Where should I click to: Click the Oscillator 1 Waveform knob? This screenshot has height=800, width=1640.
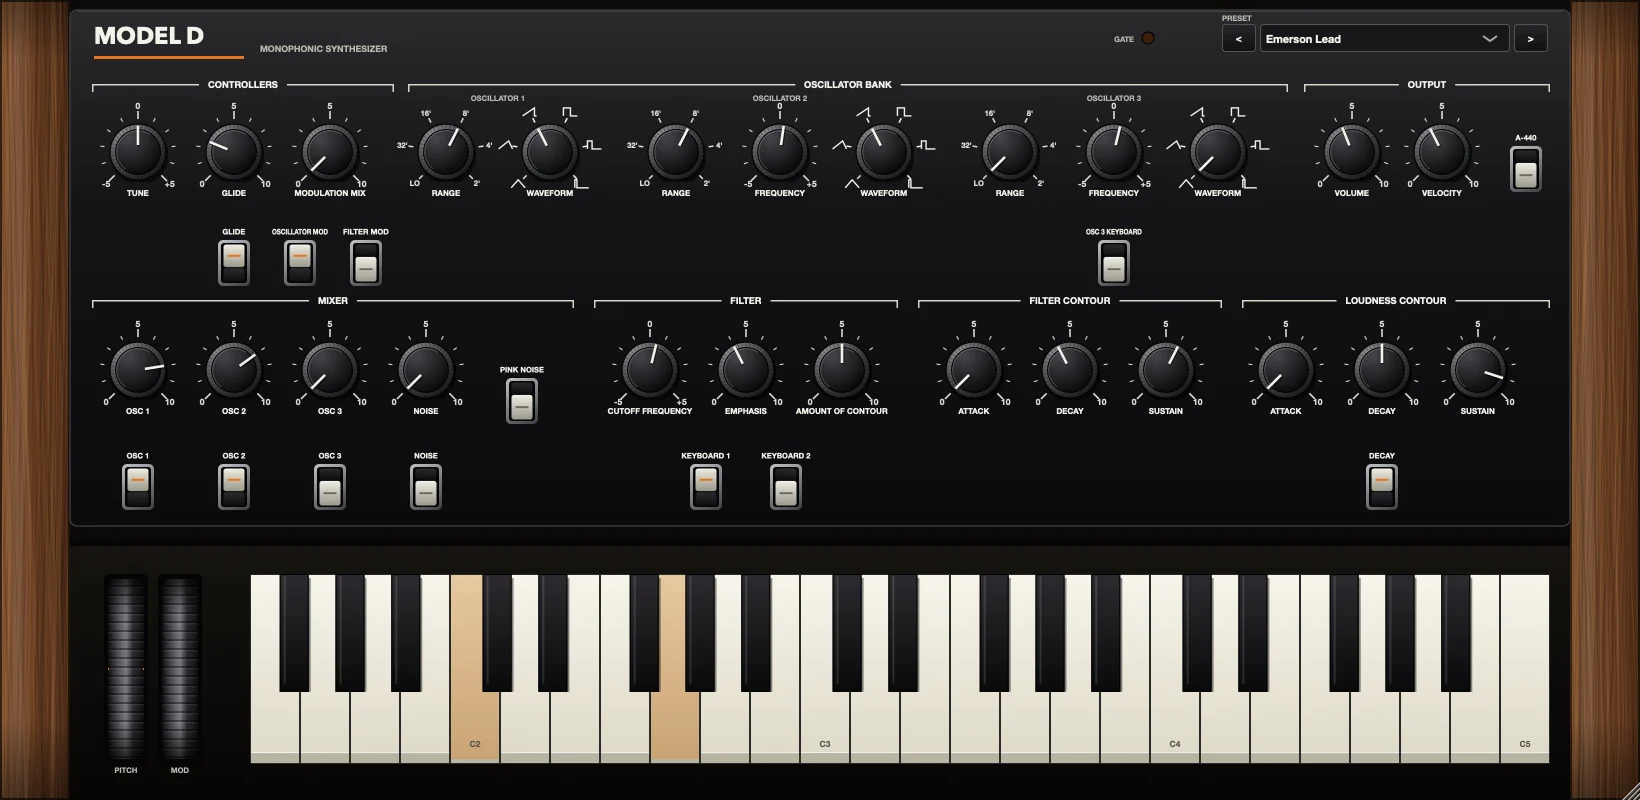[x=550, y=152]
